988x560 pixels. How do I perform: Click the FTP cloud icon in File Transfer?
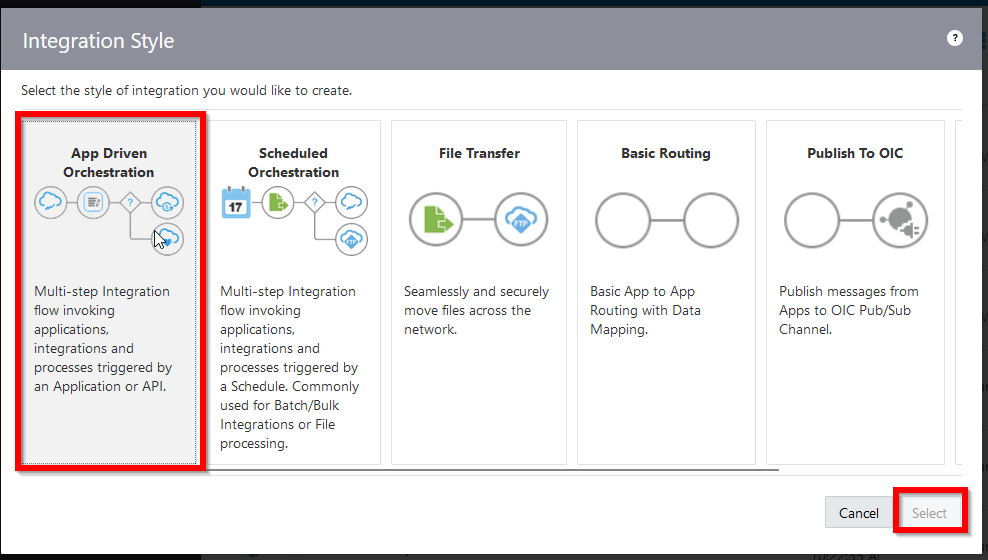tap(521, 219)
